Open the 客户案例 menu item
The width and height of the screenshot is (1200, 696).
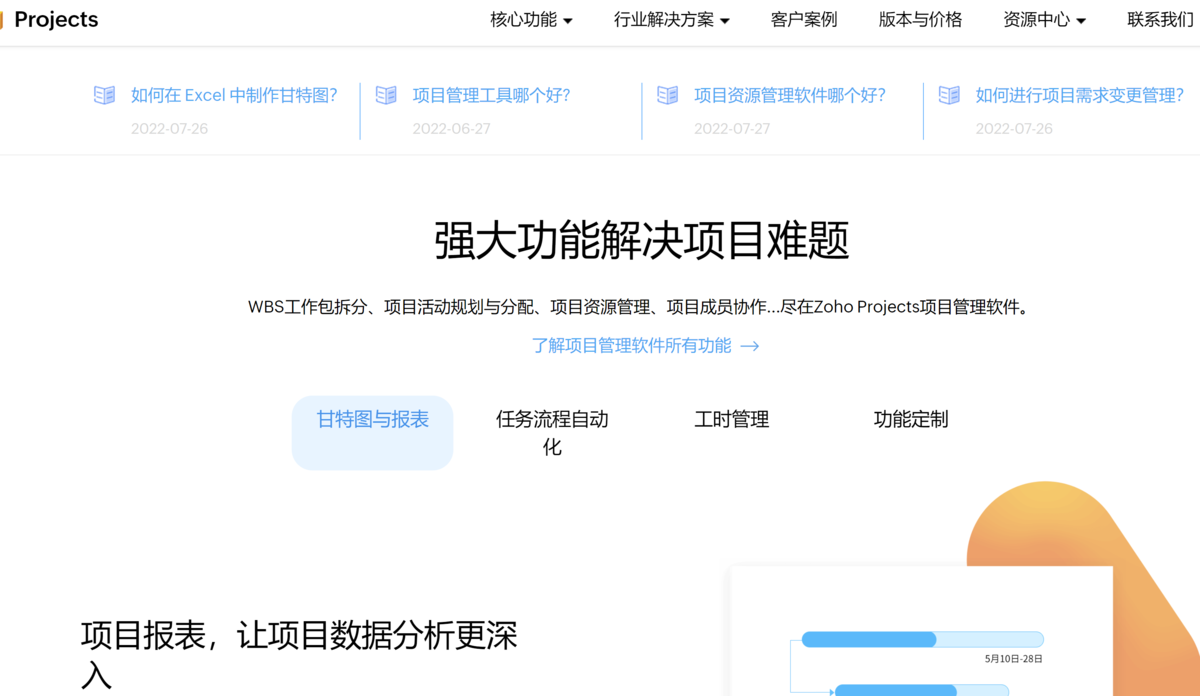tap(804, 19)
